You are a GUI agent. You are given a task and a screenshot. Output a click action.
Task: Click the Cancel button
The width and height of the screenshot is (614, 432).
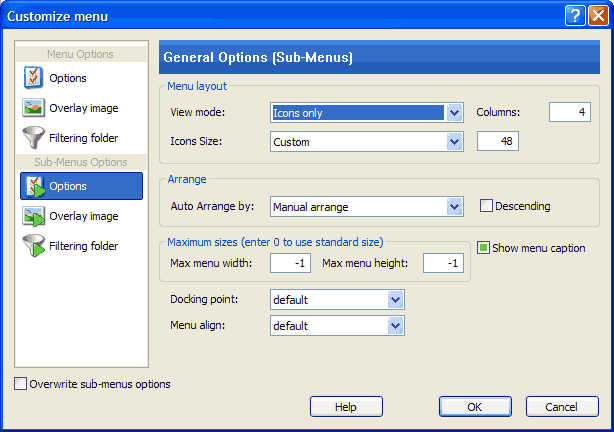click(x=562, y=407)
